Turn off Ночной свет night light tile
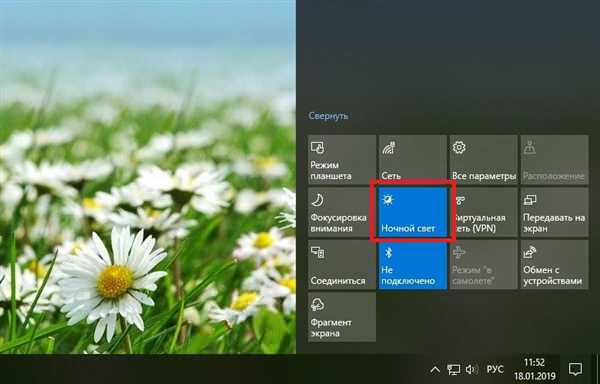 [x=412, y=212]
